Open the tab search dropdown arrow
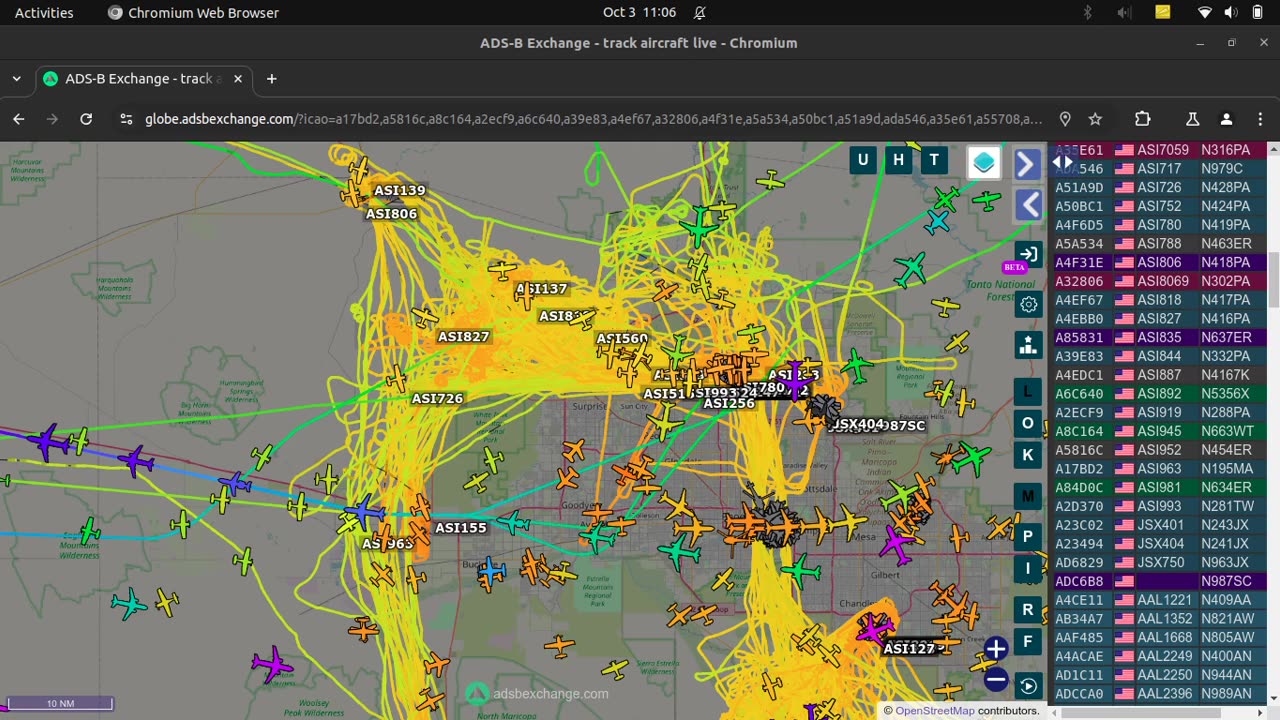1280x720 pixels. point(17,79)
